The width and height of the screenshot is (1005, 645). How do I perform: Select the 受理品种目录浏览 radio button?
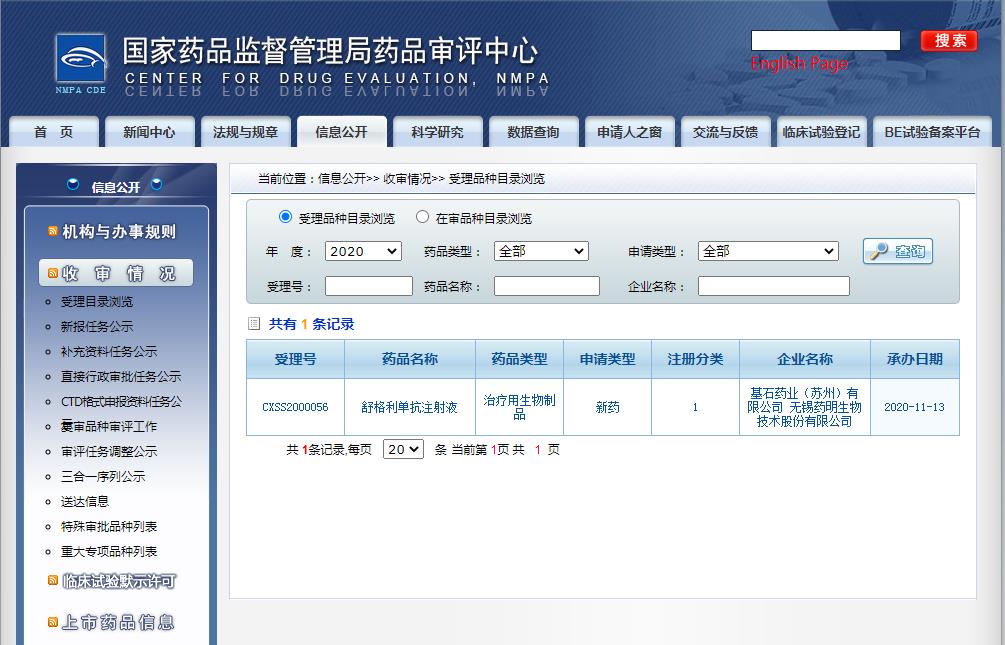click(285, 217)
